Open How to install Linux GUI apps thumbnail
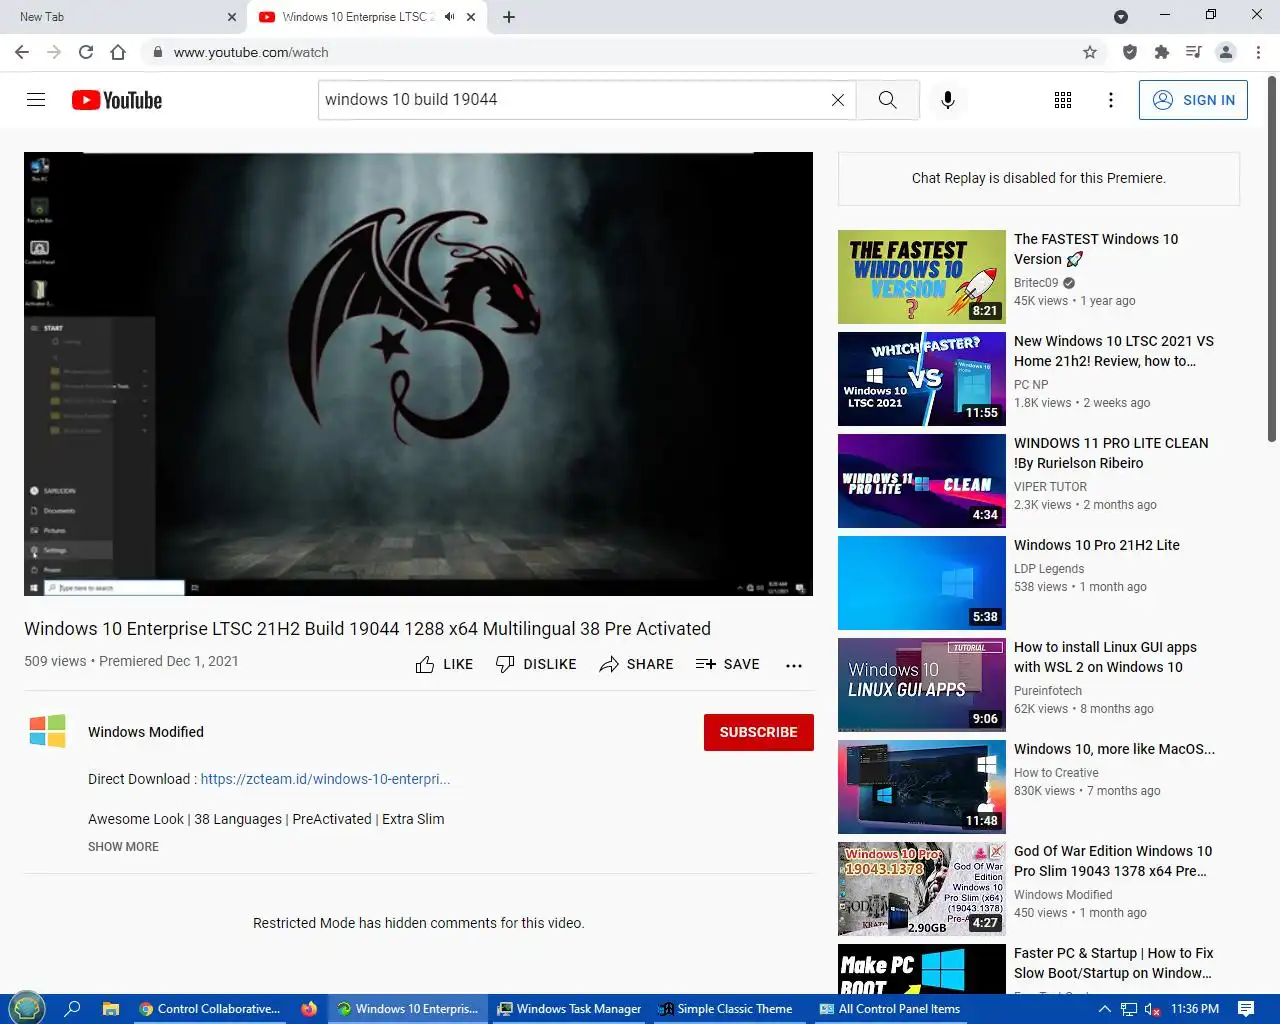Image resolution: width=1280 pixels, height=1024 pixels. point(922,685)
